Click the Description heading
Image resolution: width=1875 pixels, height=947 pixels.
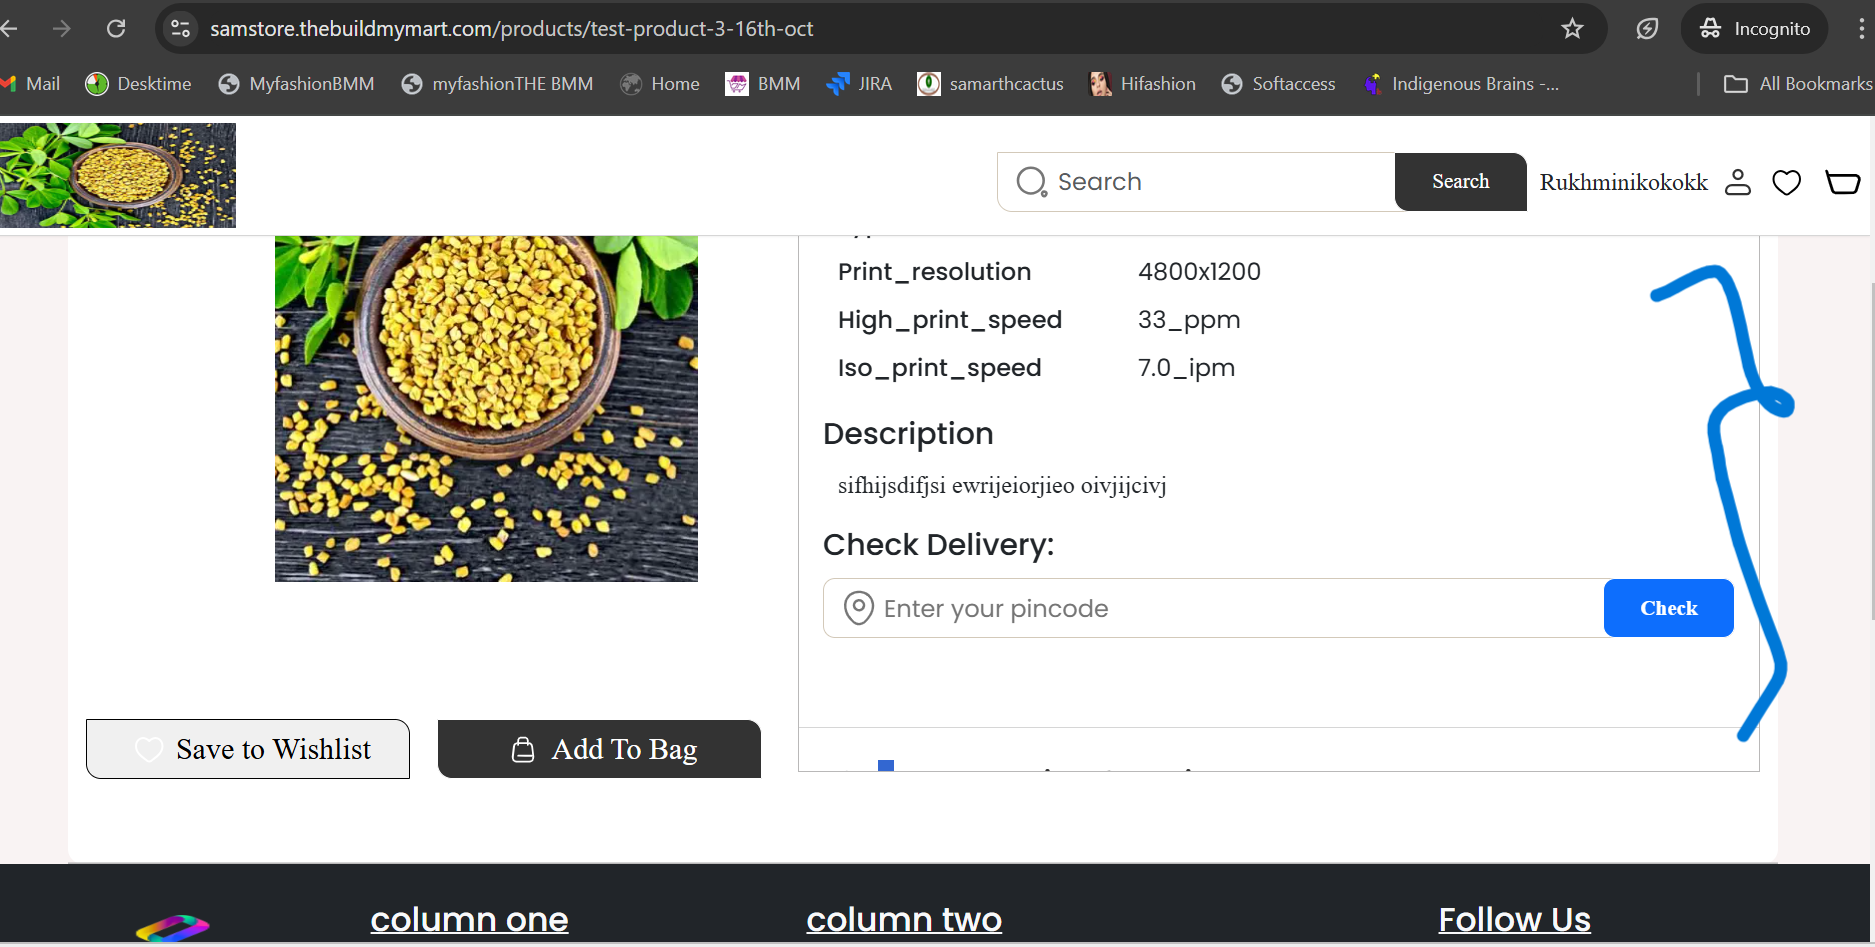[x=908, y=434]
